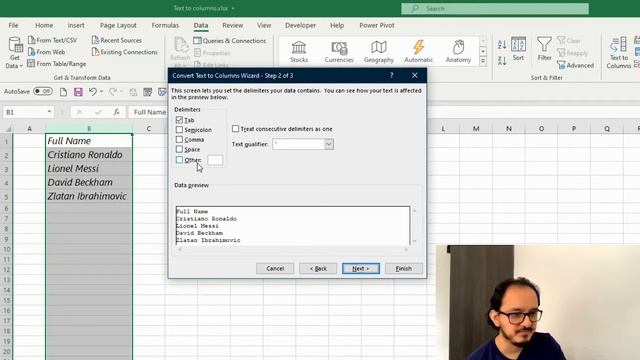Uncheck the Tab delimiter checkbox

click(x=179, y=120)
